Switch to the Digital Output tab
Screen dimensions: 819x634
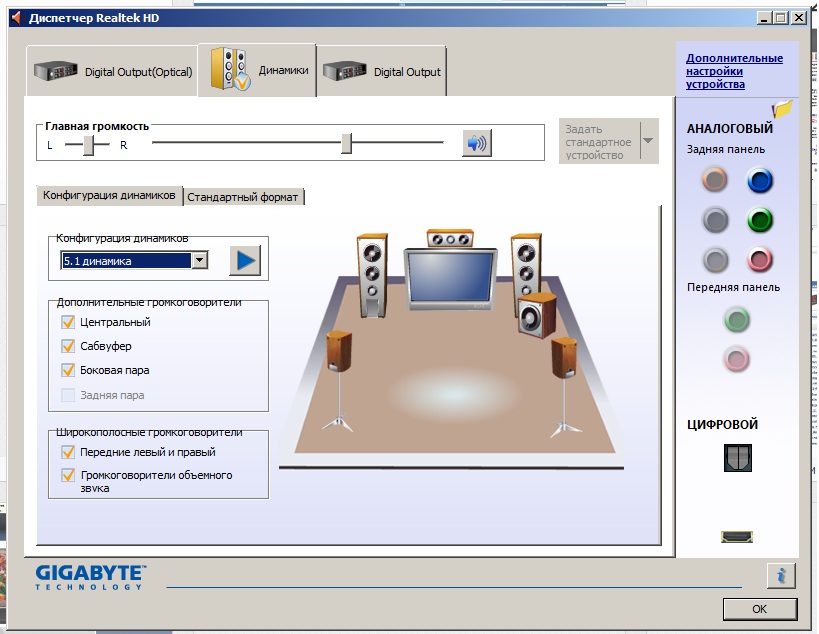[x=381, y=72]
